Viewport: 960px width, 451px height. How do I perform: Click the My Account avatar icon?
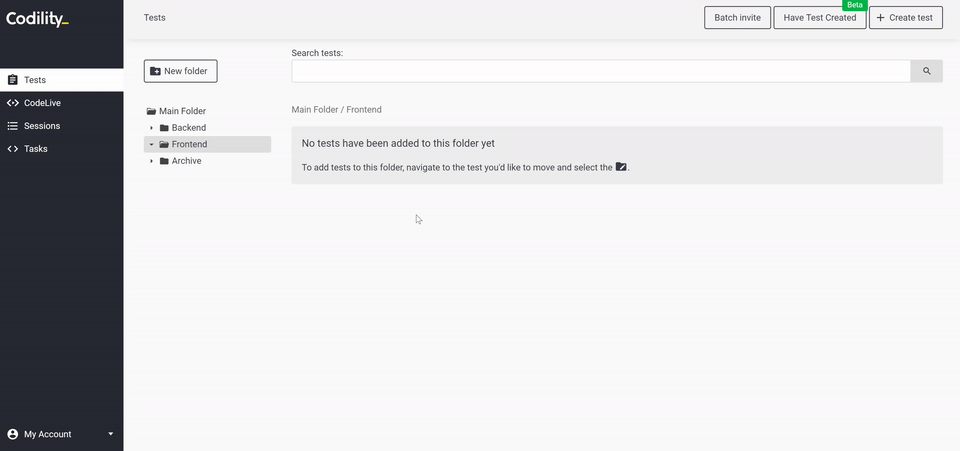coord(12,434)
